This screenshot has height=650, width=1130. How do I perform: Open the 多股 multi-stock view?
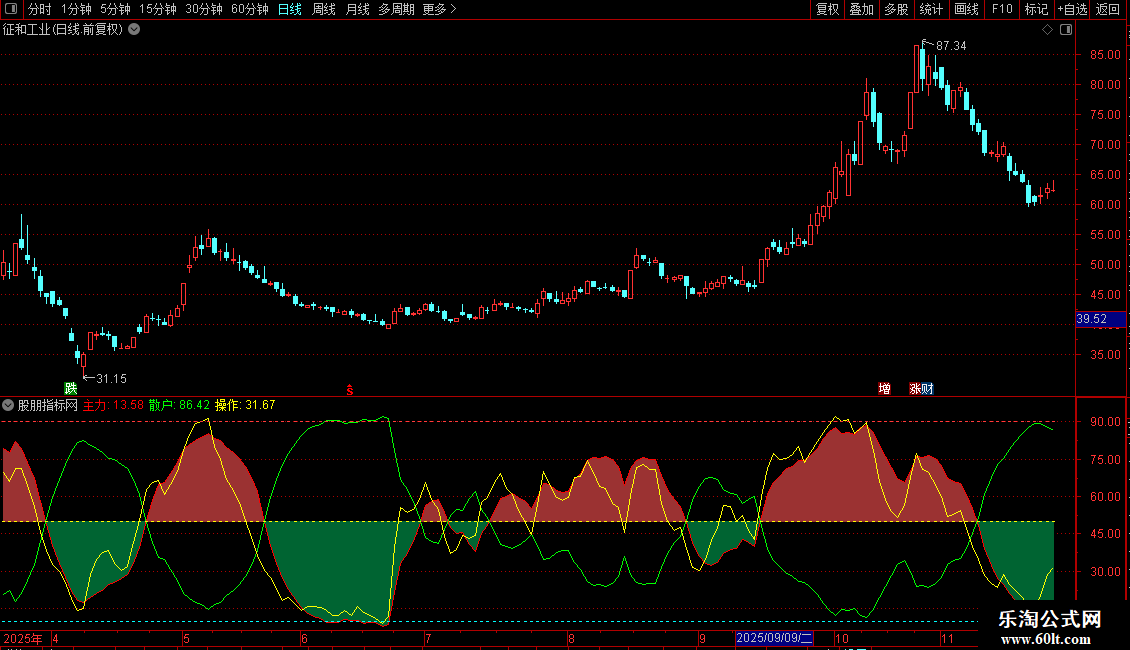(x=897, y=9)
